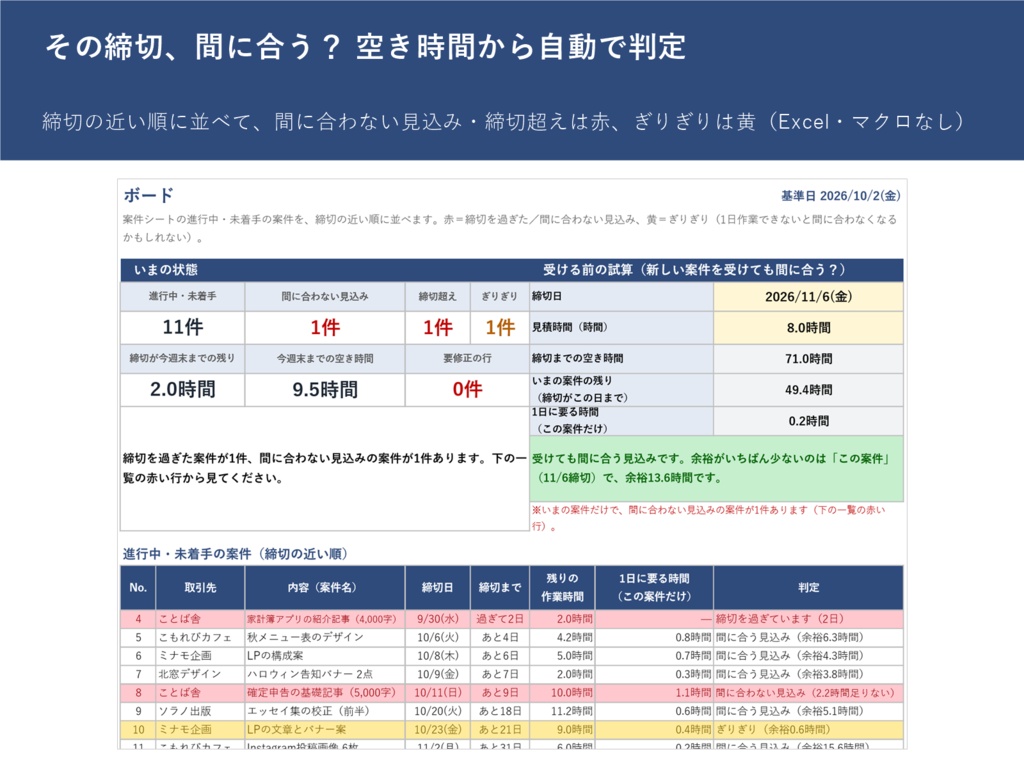
Task: Click the 10/23(金) deadline cell
Action: coord(438,729)
